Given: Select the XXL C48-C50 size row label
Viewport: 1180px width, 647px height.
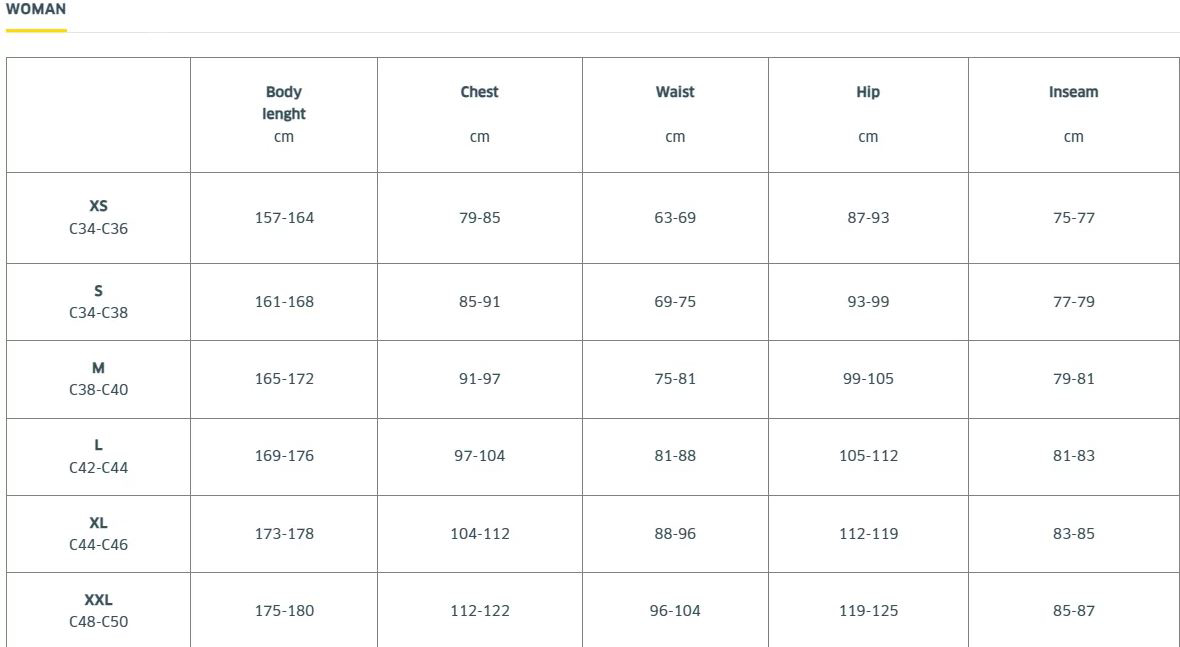Looking at the screenshot, I should [99, 610].
